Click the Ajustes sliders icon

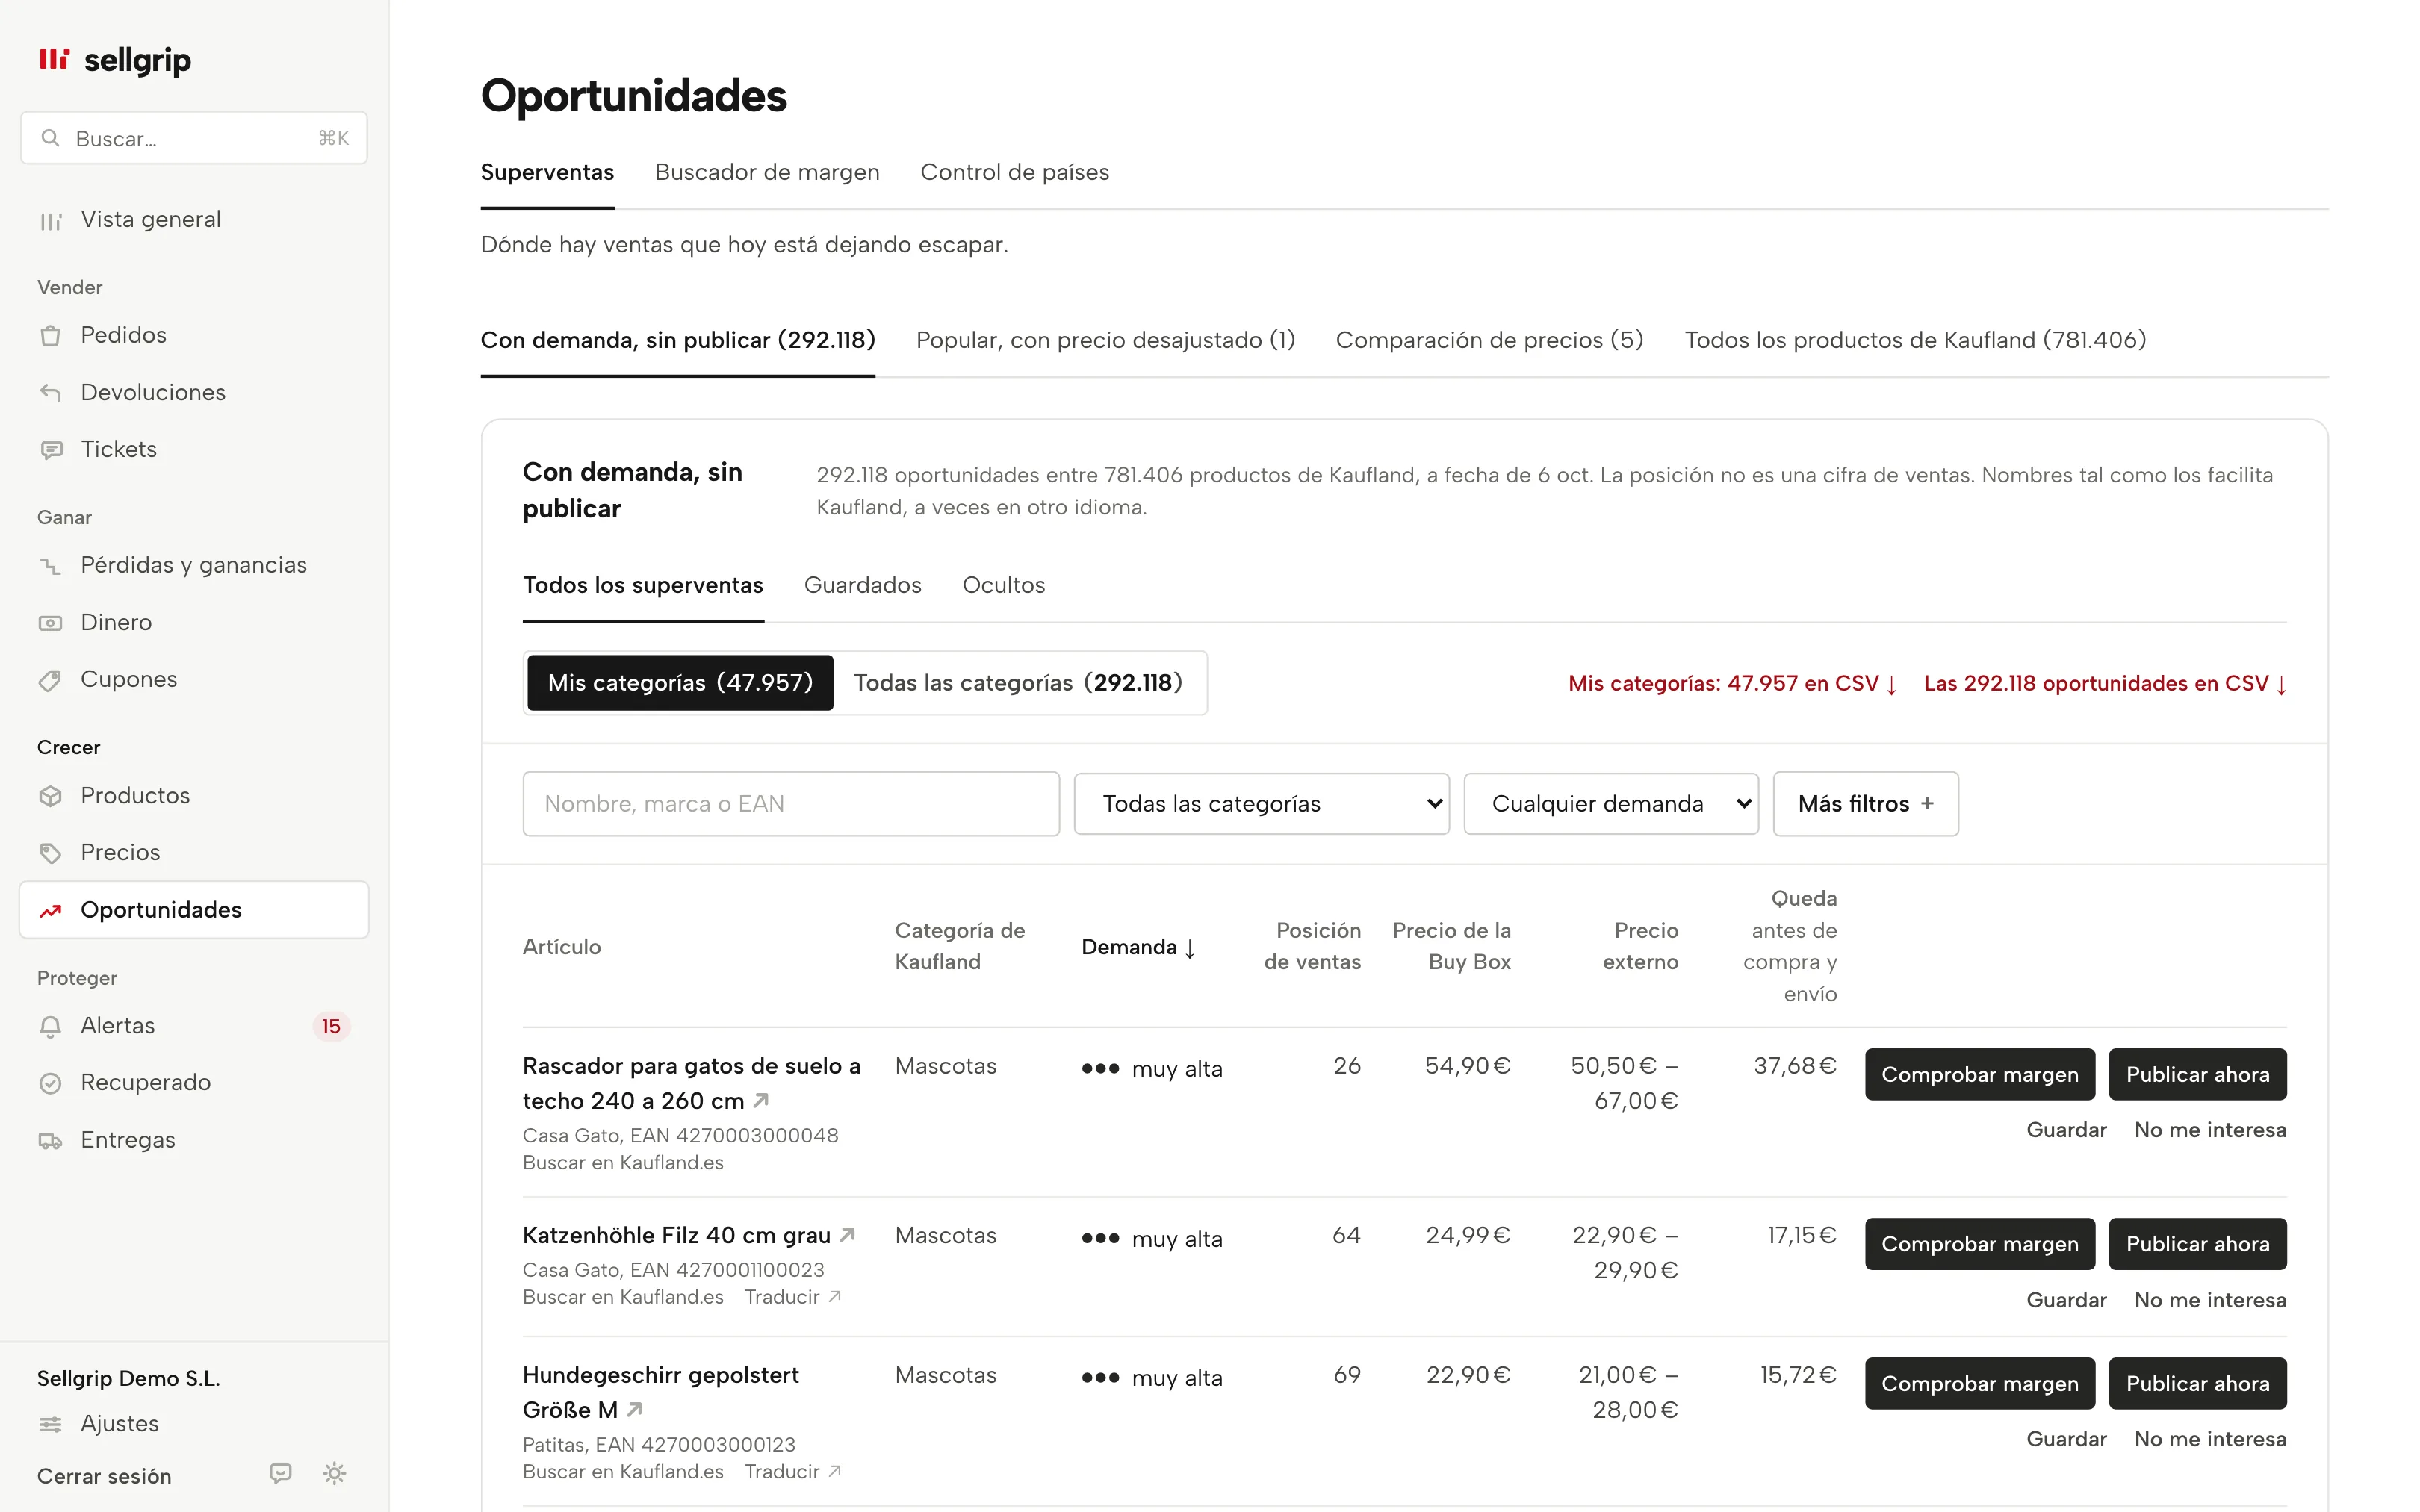click(50, 1424)
